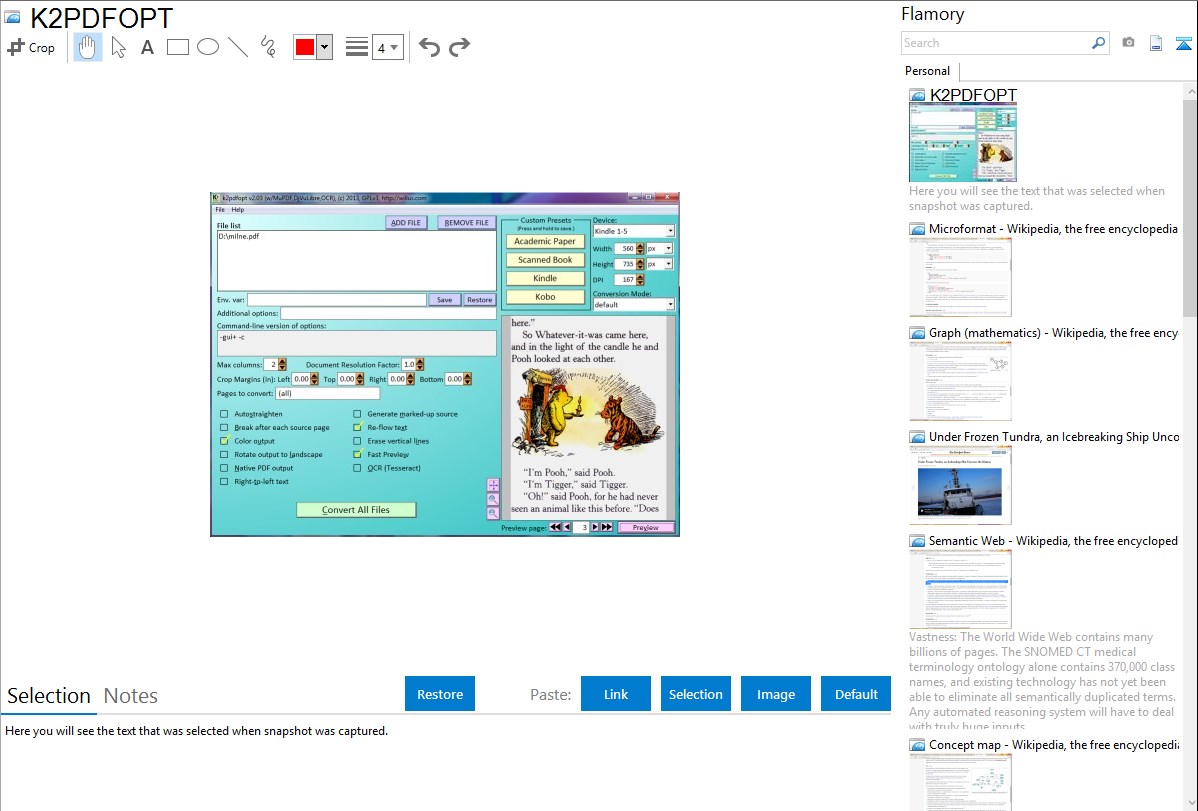Click last-page button in K2pdfopt preview navigation
The width and height of the screenshot is (1198, 811).
[x=607, y=527]
